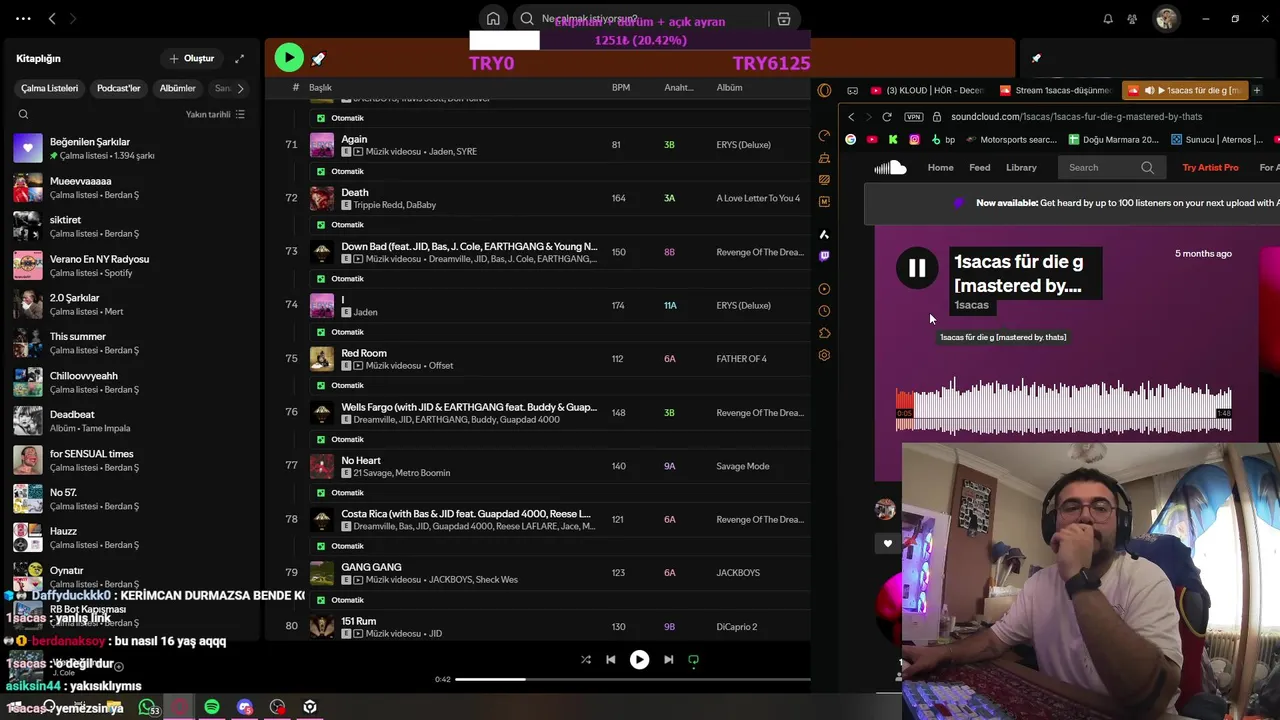Open the SoundCloud Home menu item
Viewport: 1280px width, 720px height.
click(x=940, y=168)
